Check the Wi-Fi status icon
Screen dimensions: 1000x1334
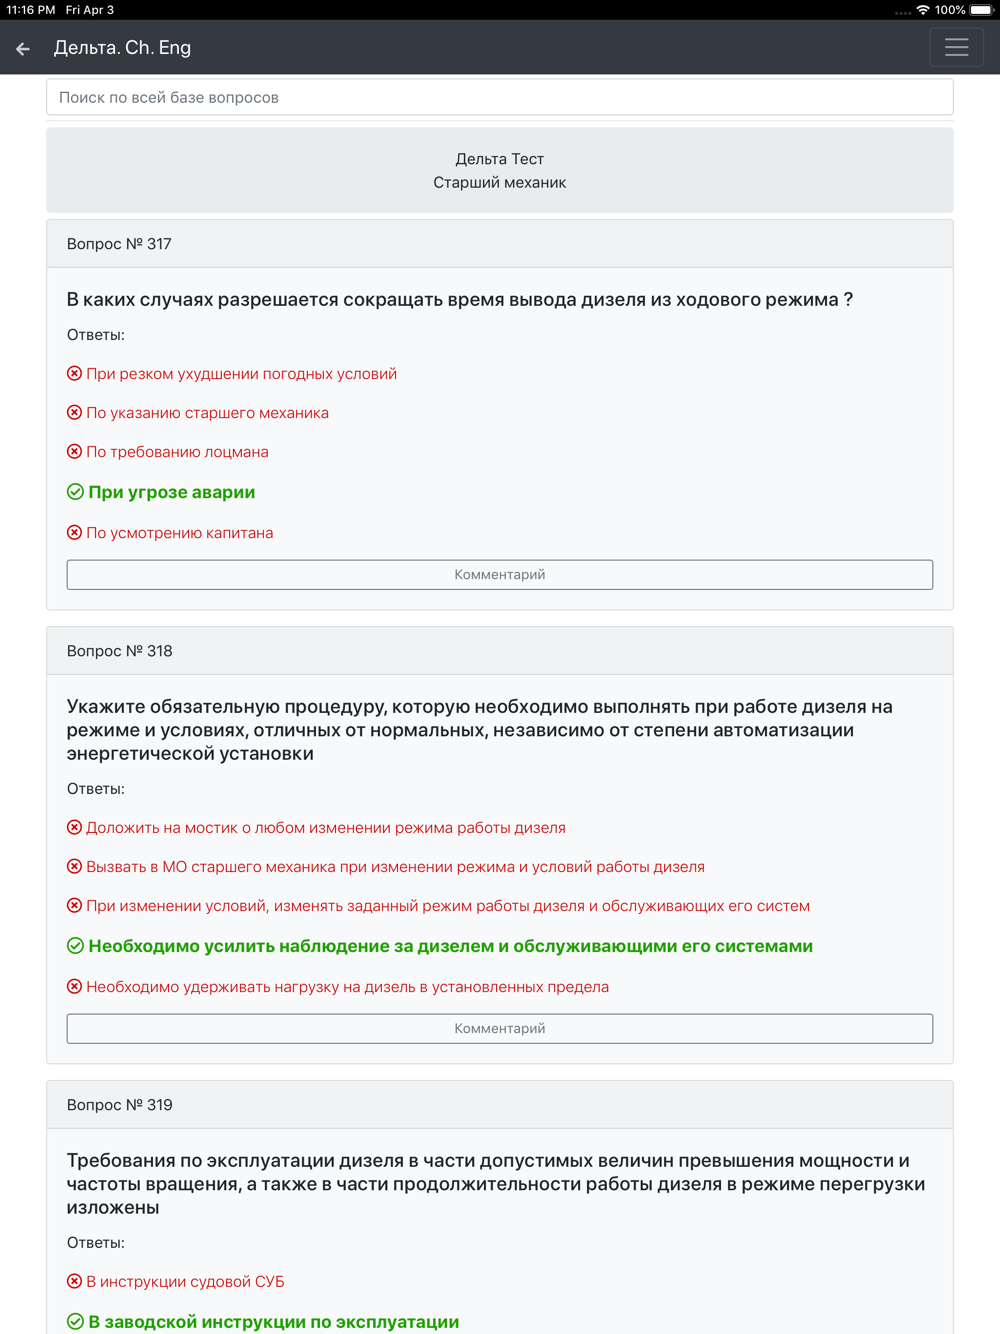pyautogui.click(x=923, y=10)
